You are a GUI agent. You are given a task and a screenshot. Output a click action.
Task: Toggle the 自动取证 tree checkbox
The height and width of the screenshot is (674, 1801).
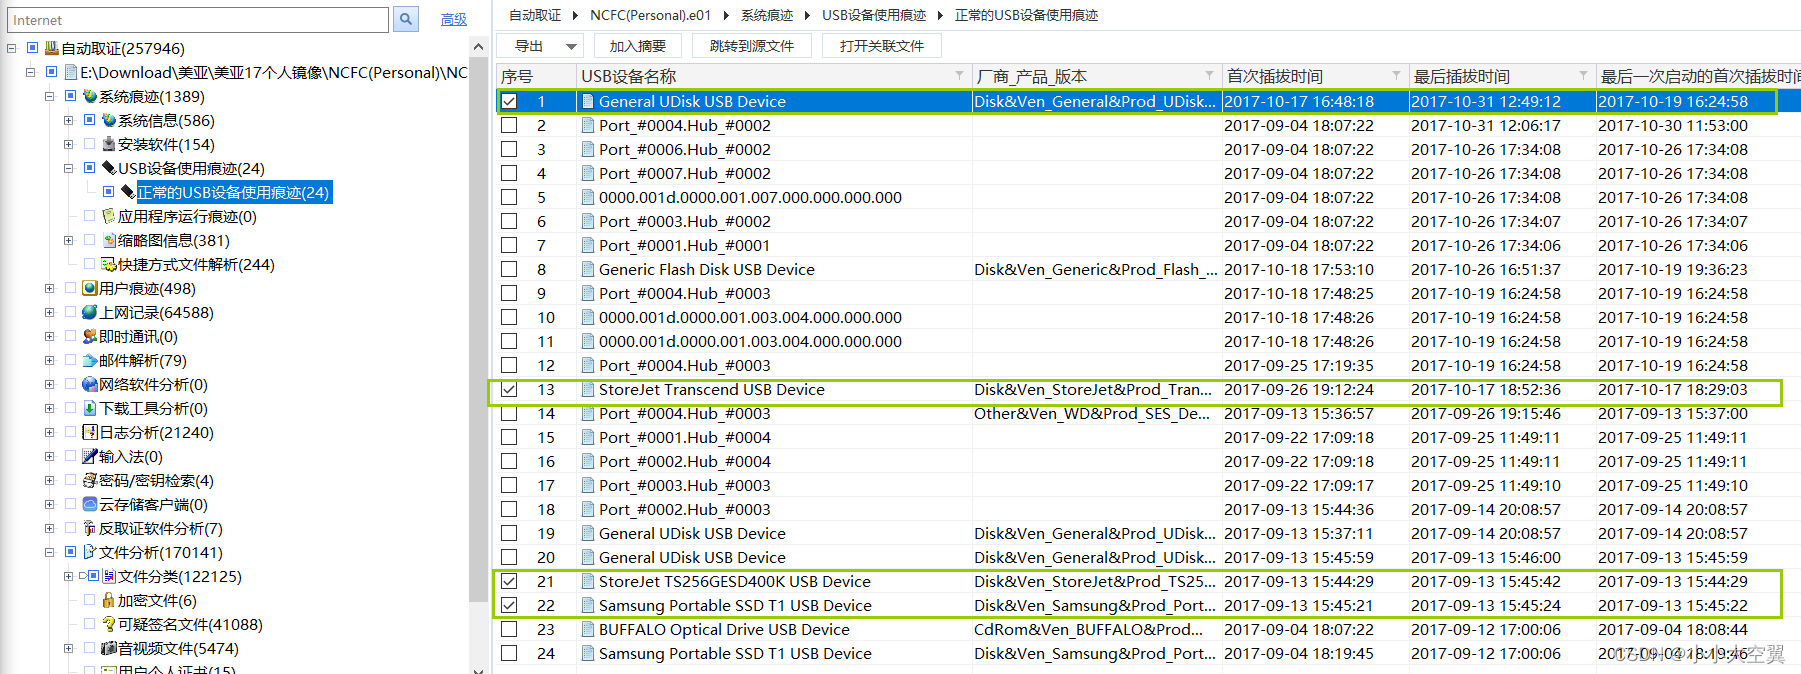click(x=32, y=48)
